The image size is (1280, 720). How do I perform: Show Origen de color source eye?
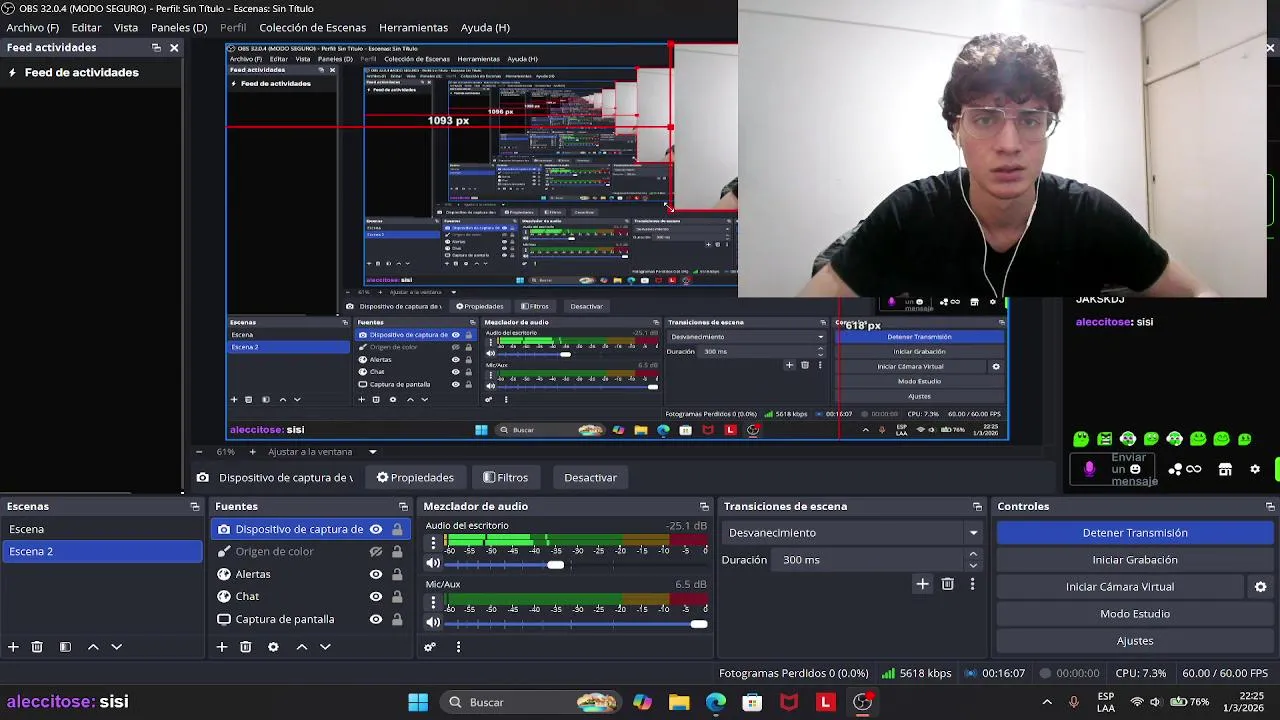(x=376, y=552)
